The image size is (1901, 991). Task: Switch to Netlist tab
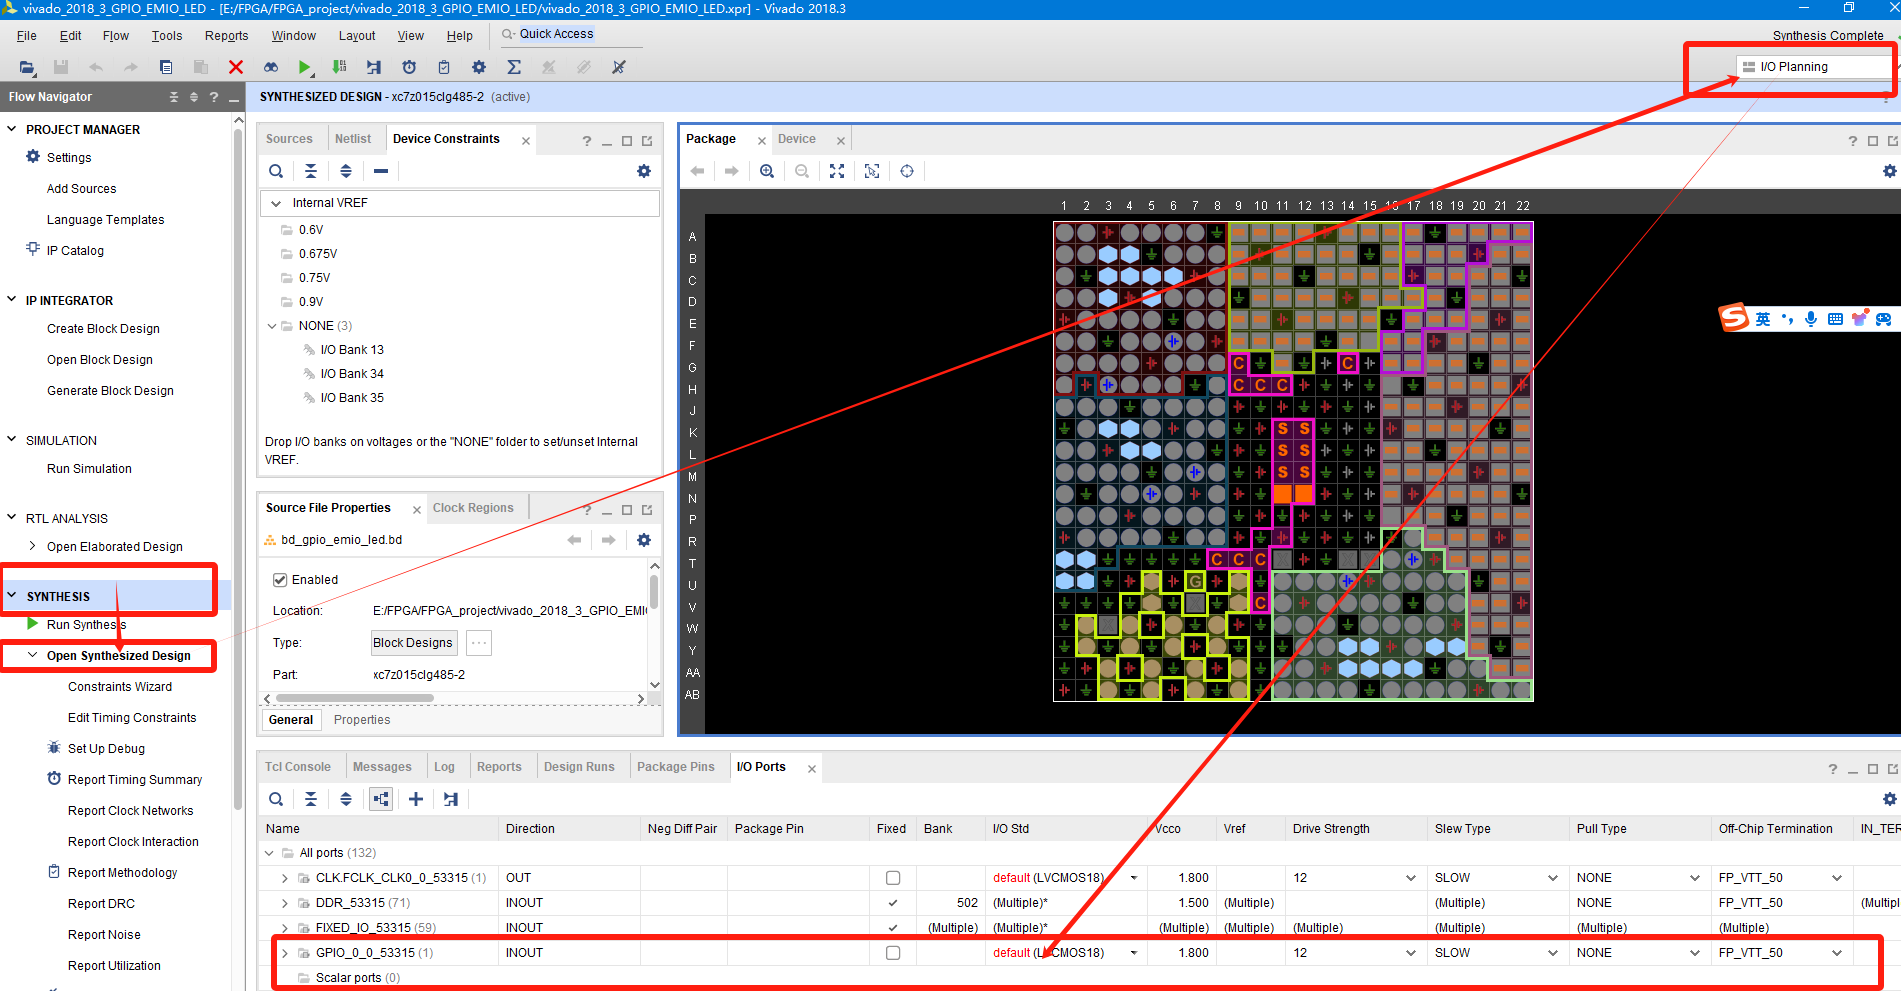[x=353, y=139]
